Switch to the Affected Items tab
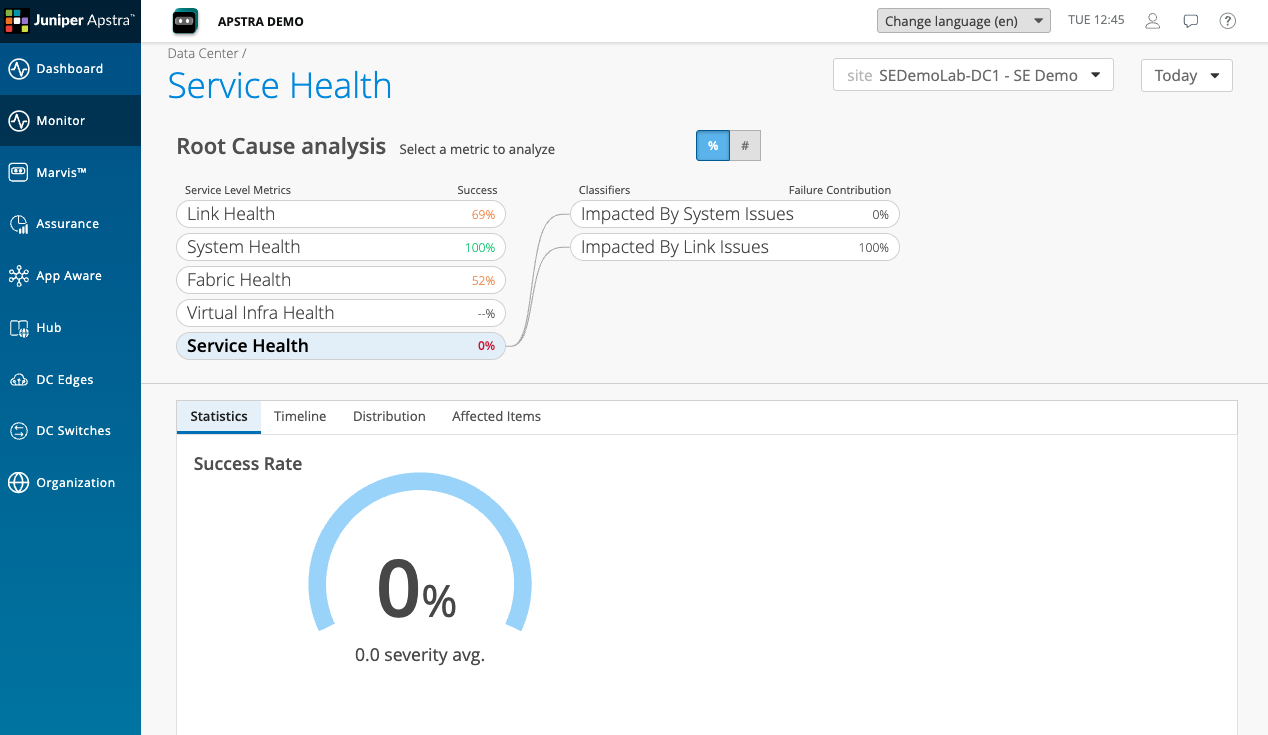This screenshot has height=735, width=1268. (496, 417)
